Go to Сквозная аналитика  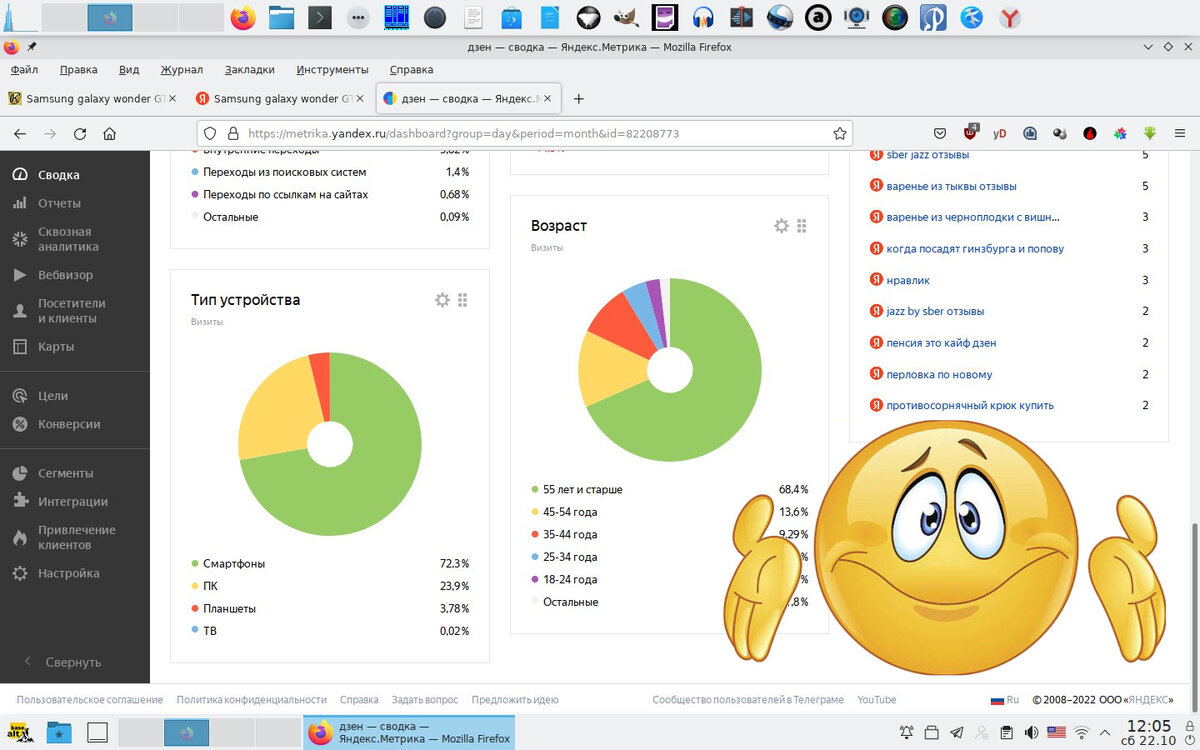point(68,239)
